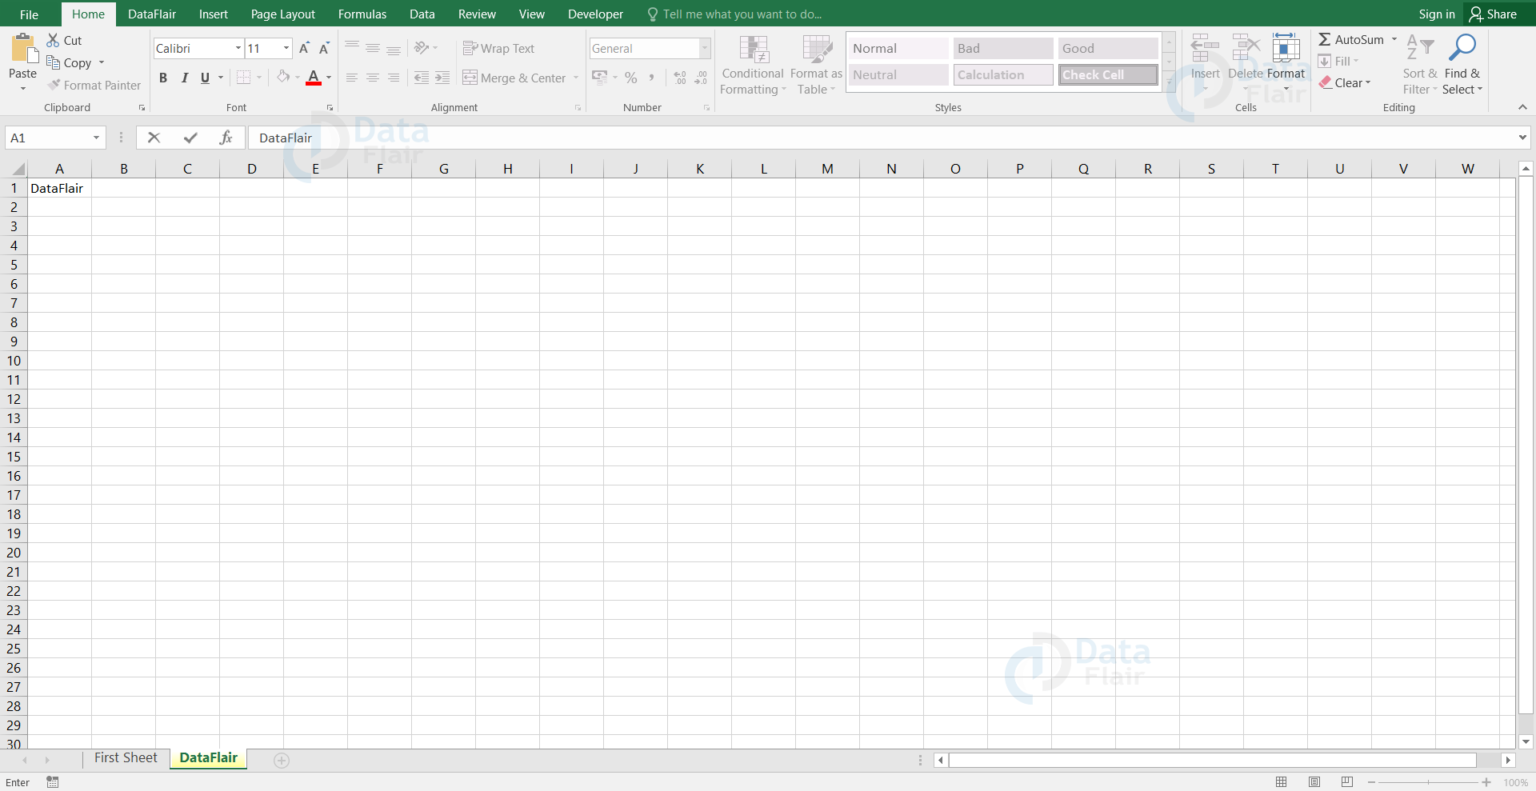
Task: Switch to the Formulas tab
Action: pos(362,14)
